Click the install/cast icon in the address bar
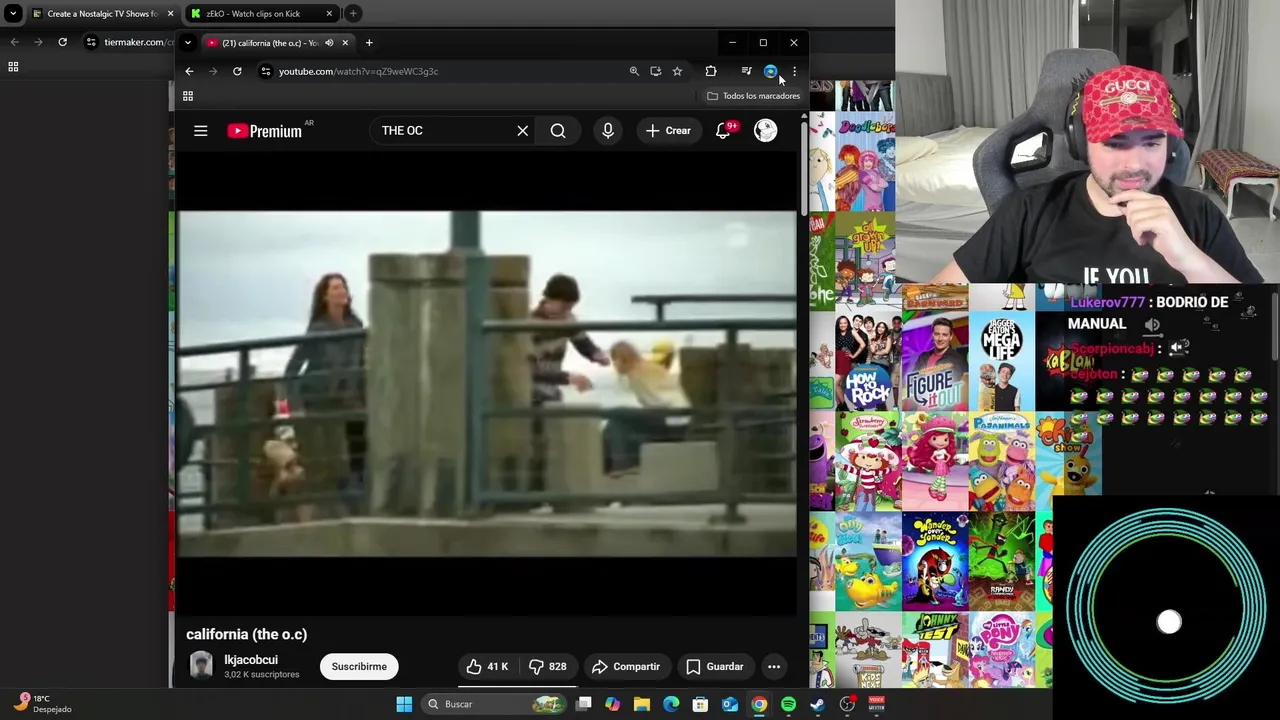Viewport: 1280px width, 720px height. click(656, 71)
